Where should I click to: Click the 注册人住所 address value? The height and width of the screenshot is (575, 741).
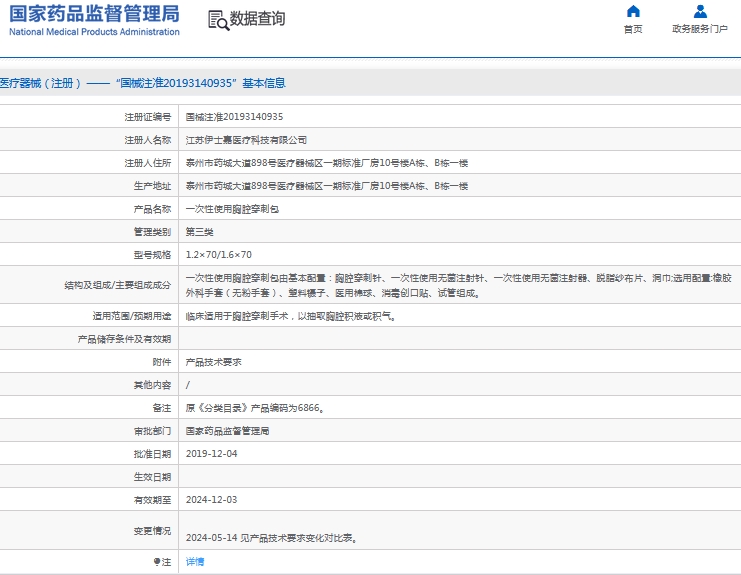click(x=327, y=163)
